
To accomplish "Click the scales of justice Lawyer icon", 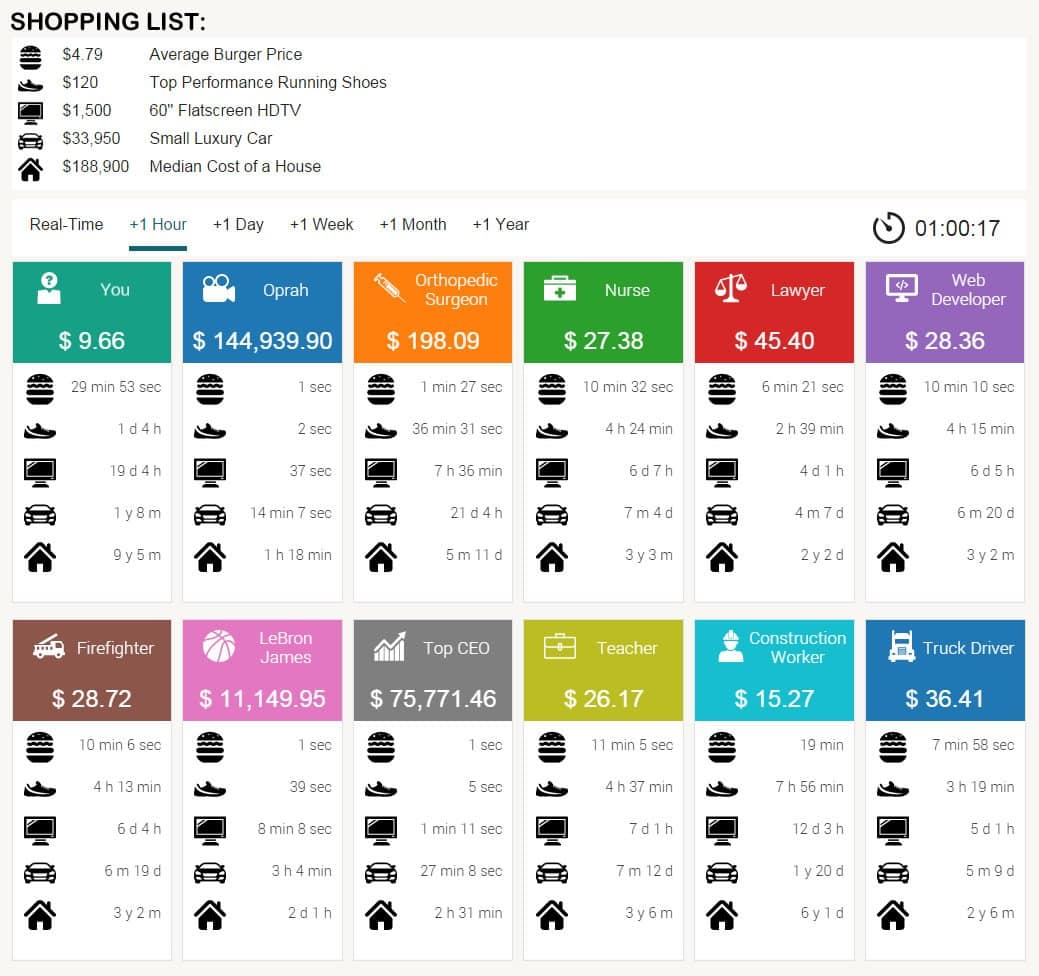I will [x=730, y=289].
